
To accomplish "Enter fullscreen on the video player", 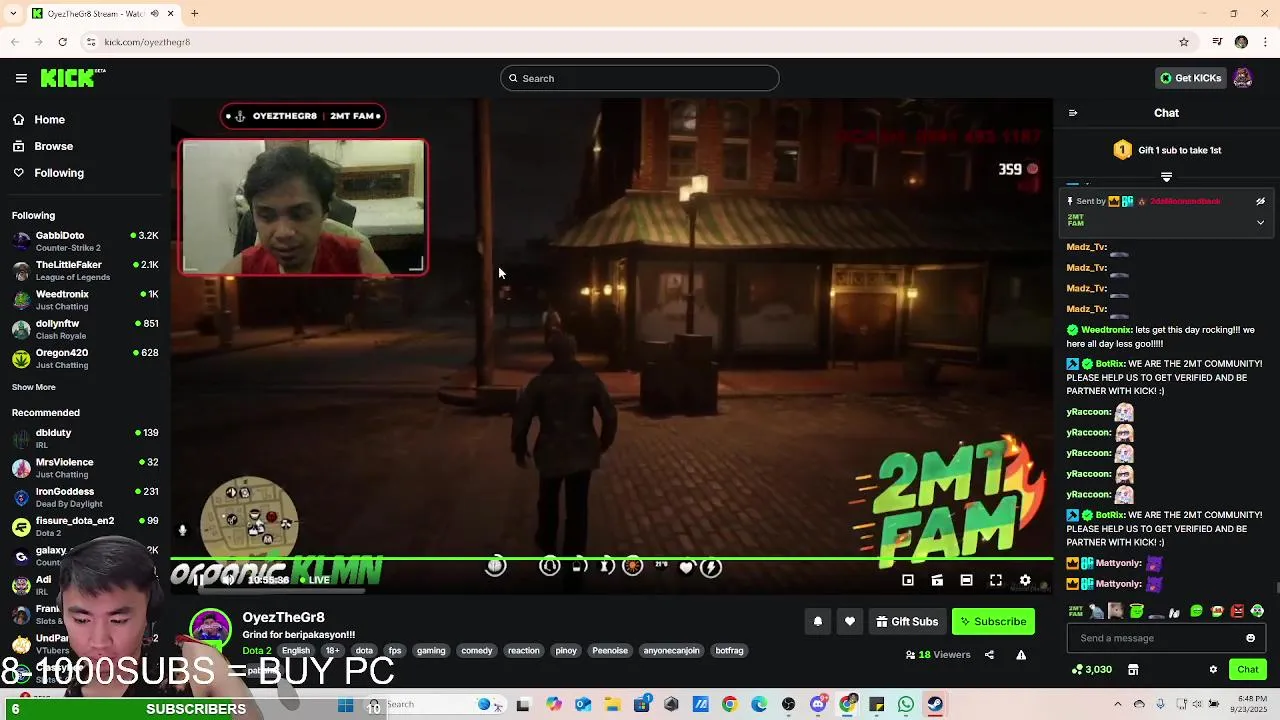I will [996, 580].
